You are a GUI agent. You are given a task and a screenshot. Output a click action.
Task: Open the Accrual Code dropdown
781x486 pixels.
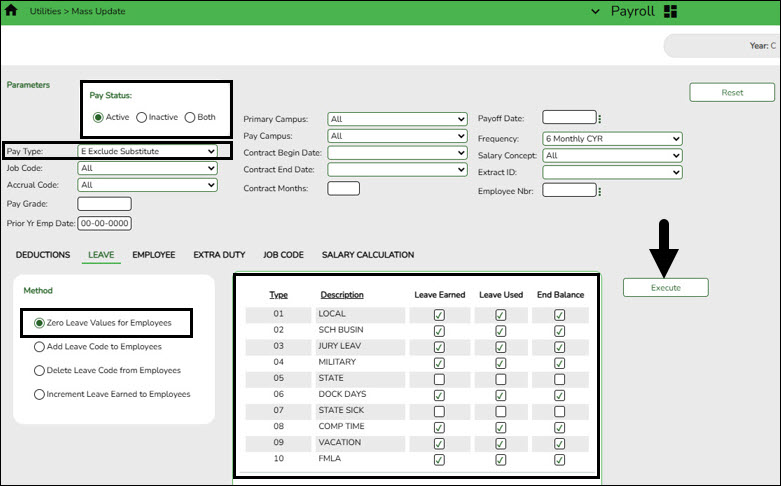click(x=147, y=185)
